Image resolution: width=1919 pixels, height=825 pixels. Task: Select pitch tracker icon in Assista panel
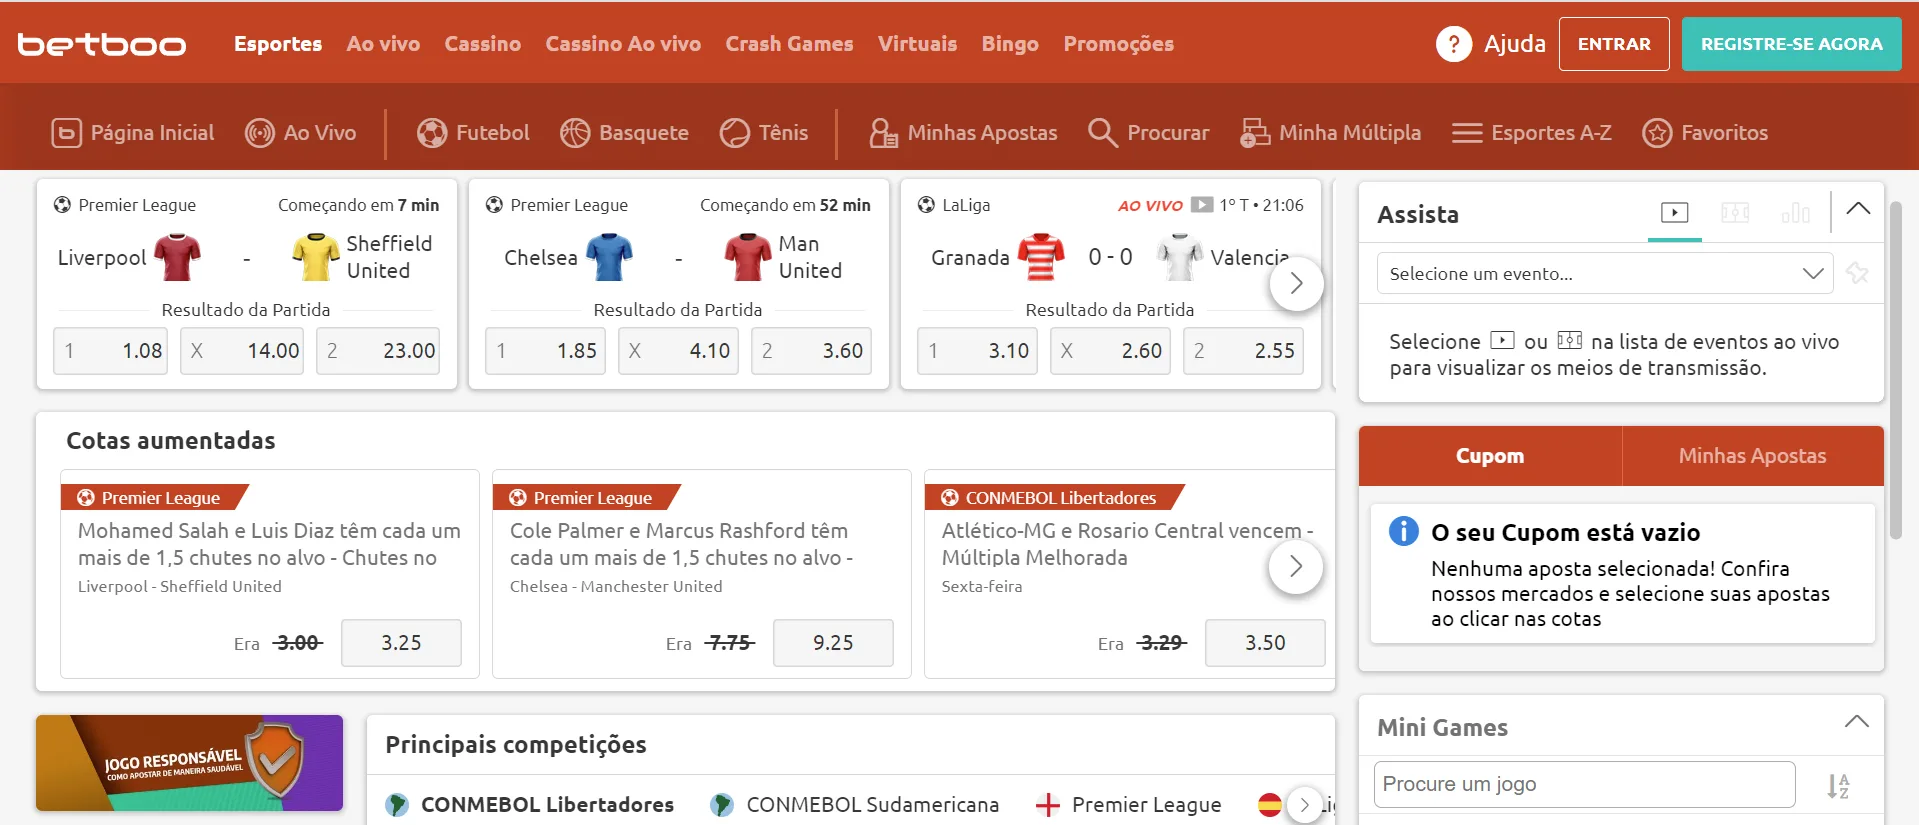(x=1735, y=212)
